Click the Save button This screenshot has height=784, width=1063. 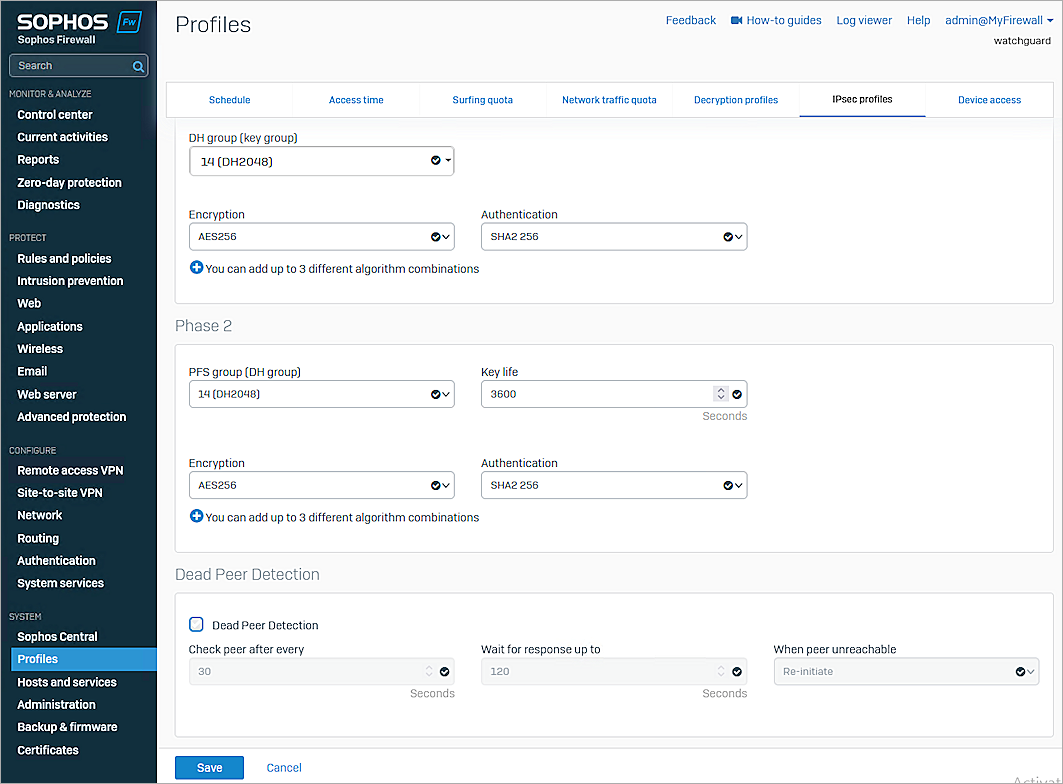[x=209, y=767]
